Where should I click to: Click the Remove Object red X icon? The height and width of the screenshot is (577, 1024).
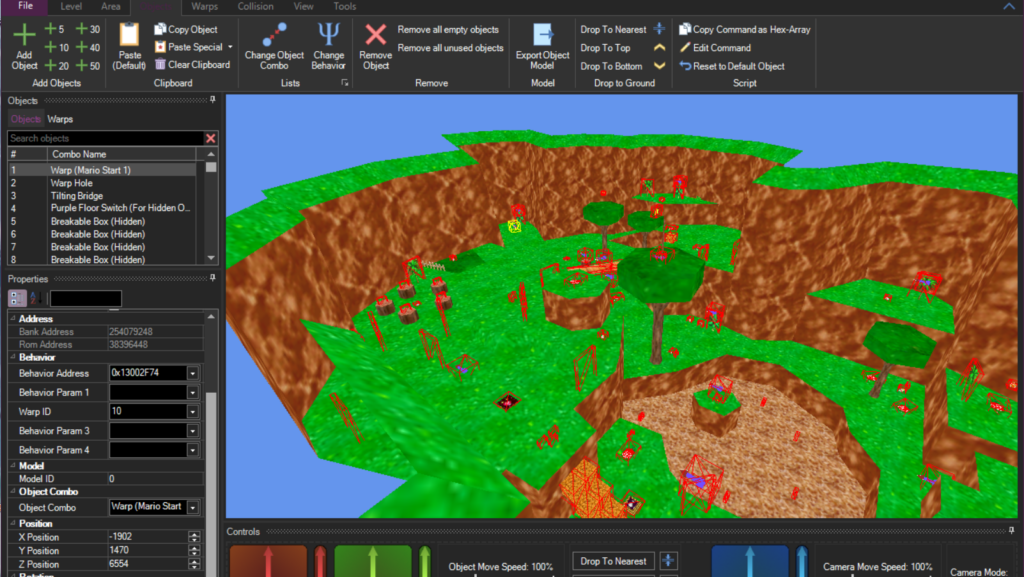coord(376,35)
